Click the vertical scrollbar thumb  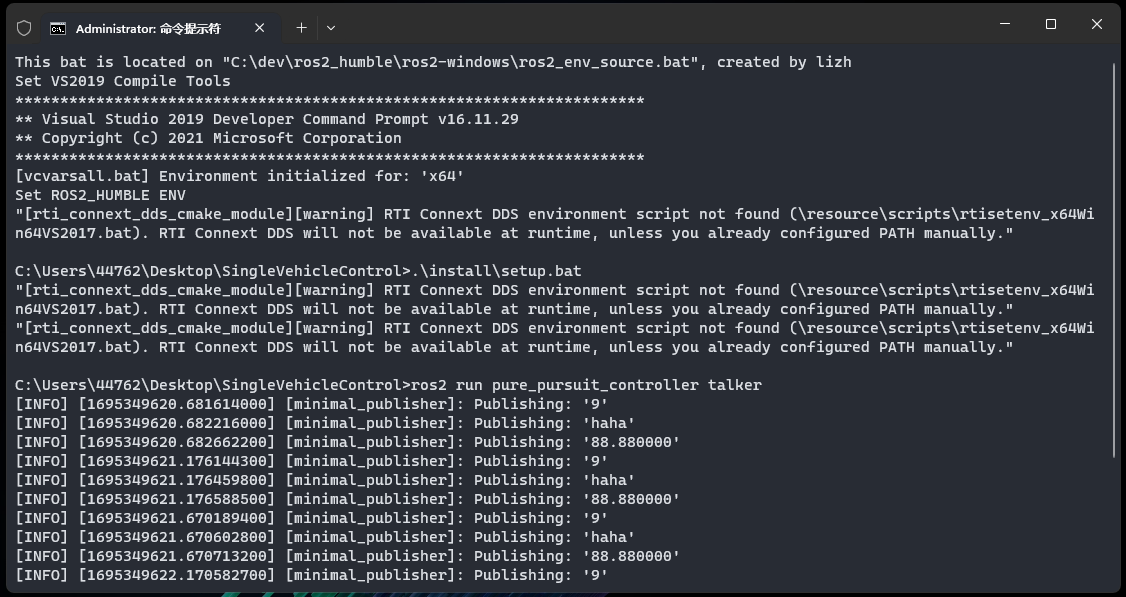point(1116,260)
